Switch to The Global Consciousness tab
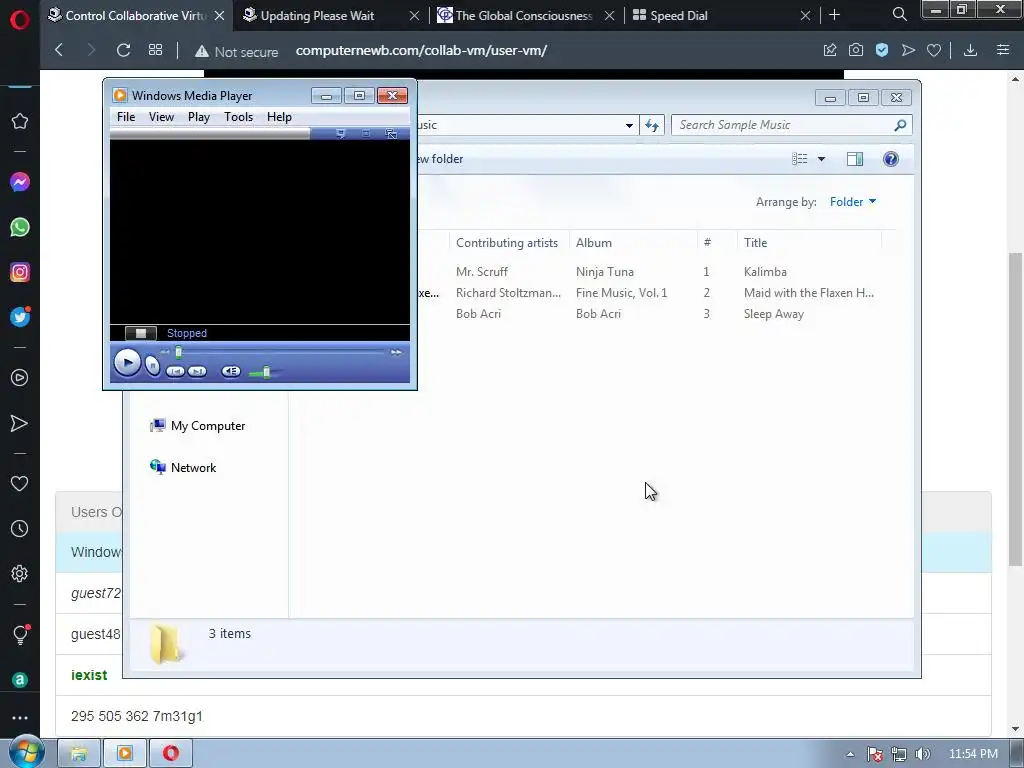1024x768 pixels. pyautogui.click(x=524, y=16)
